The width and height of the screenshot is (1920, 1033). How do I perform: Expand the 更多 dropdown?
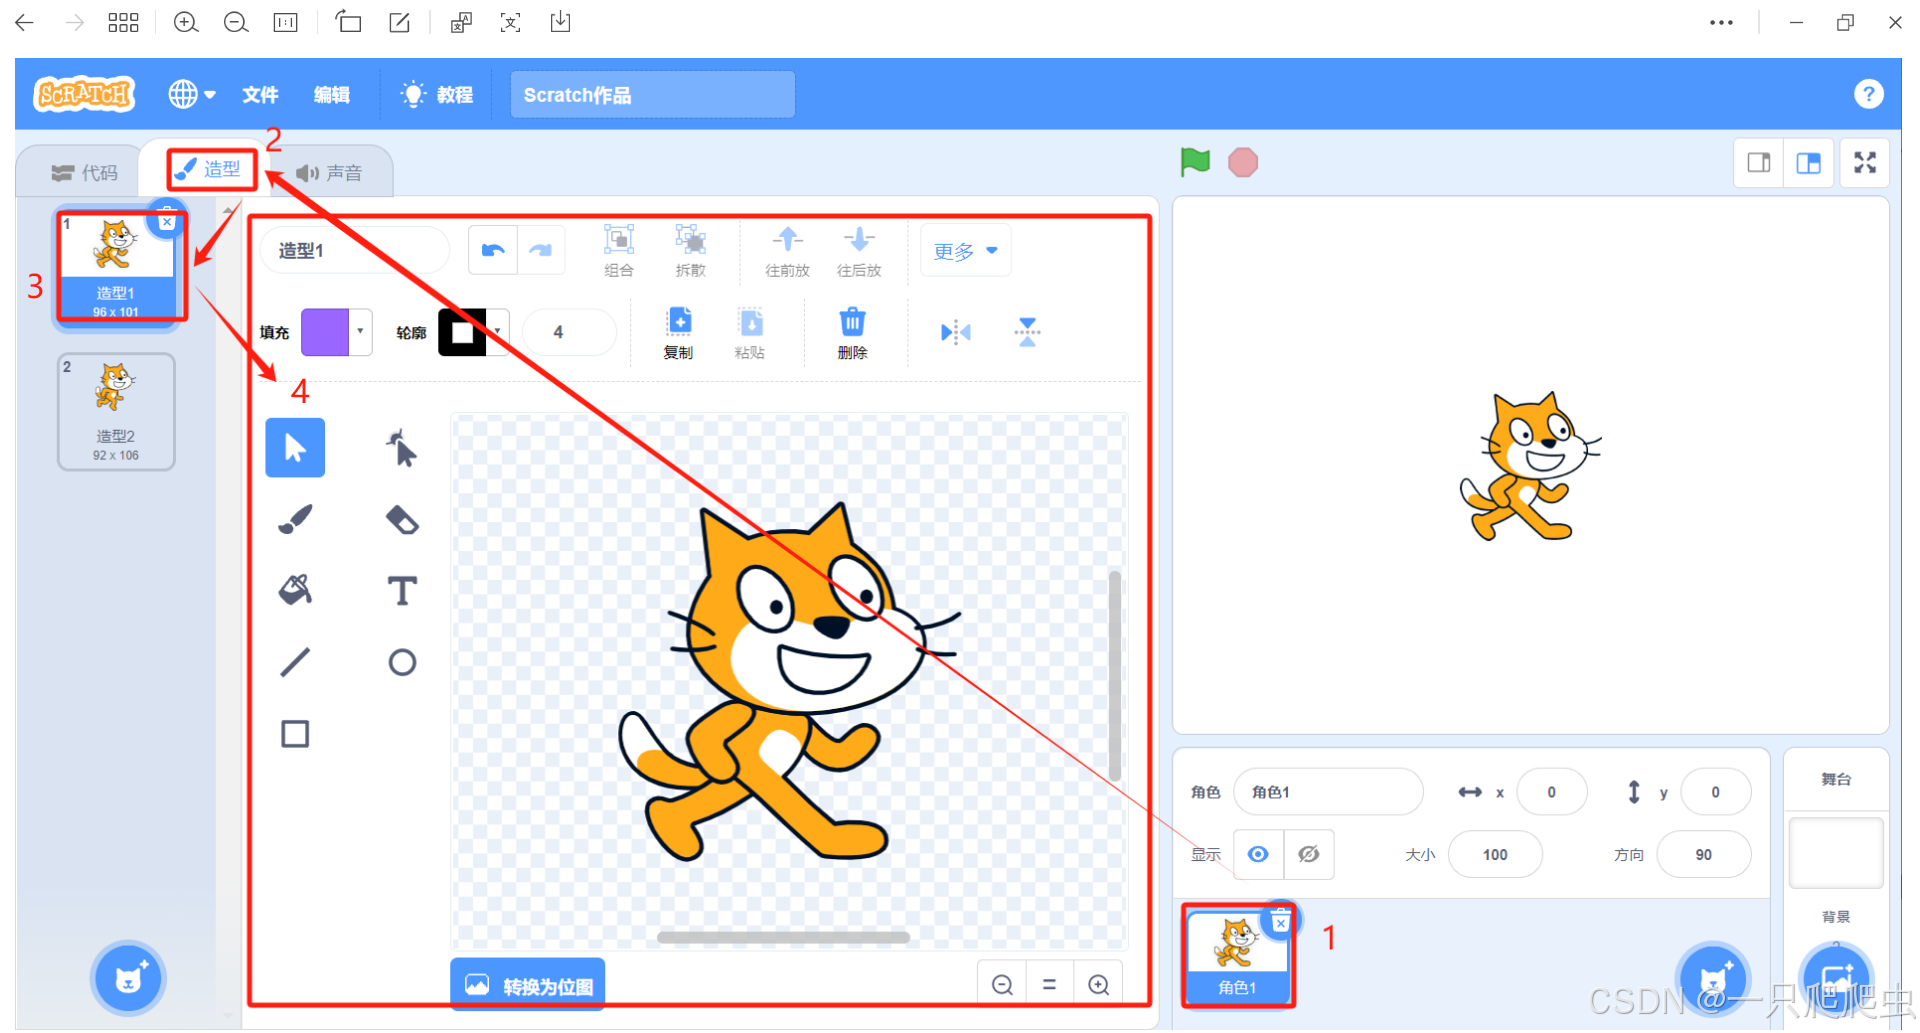click(965, 251)
